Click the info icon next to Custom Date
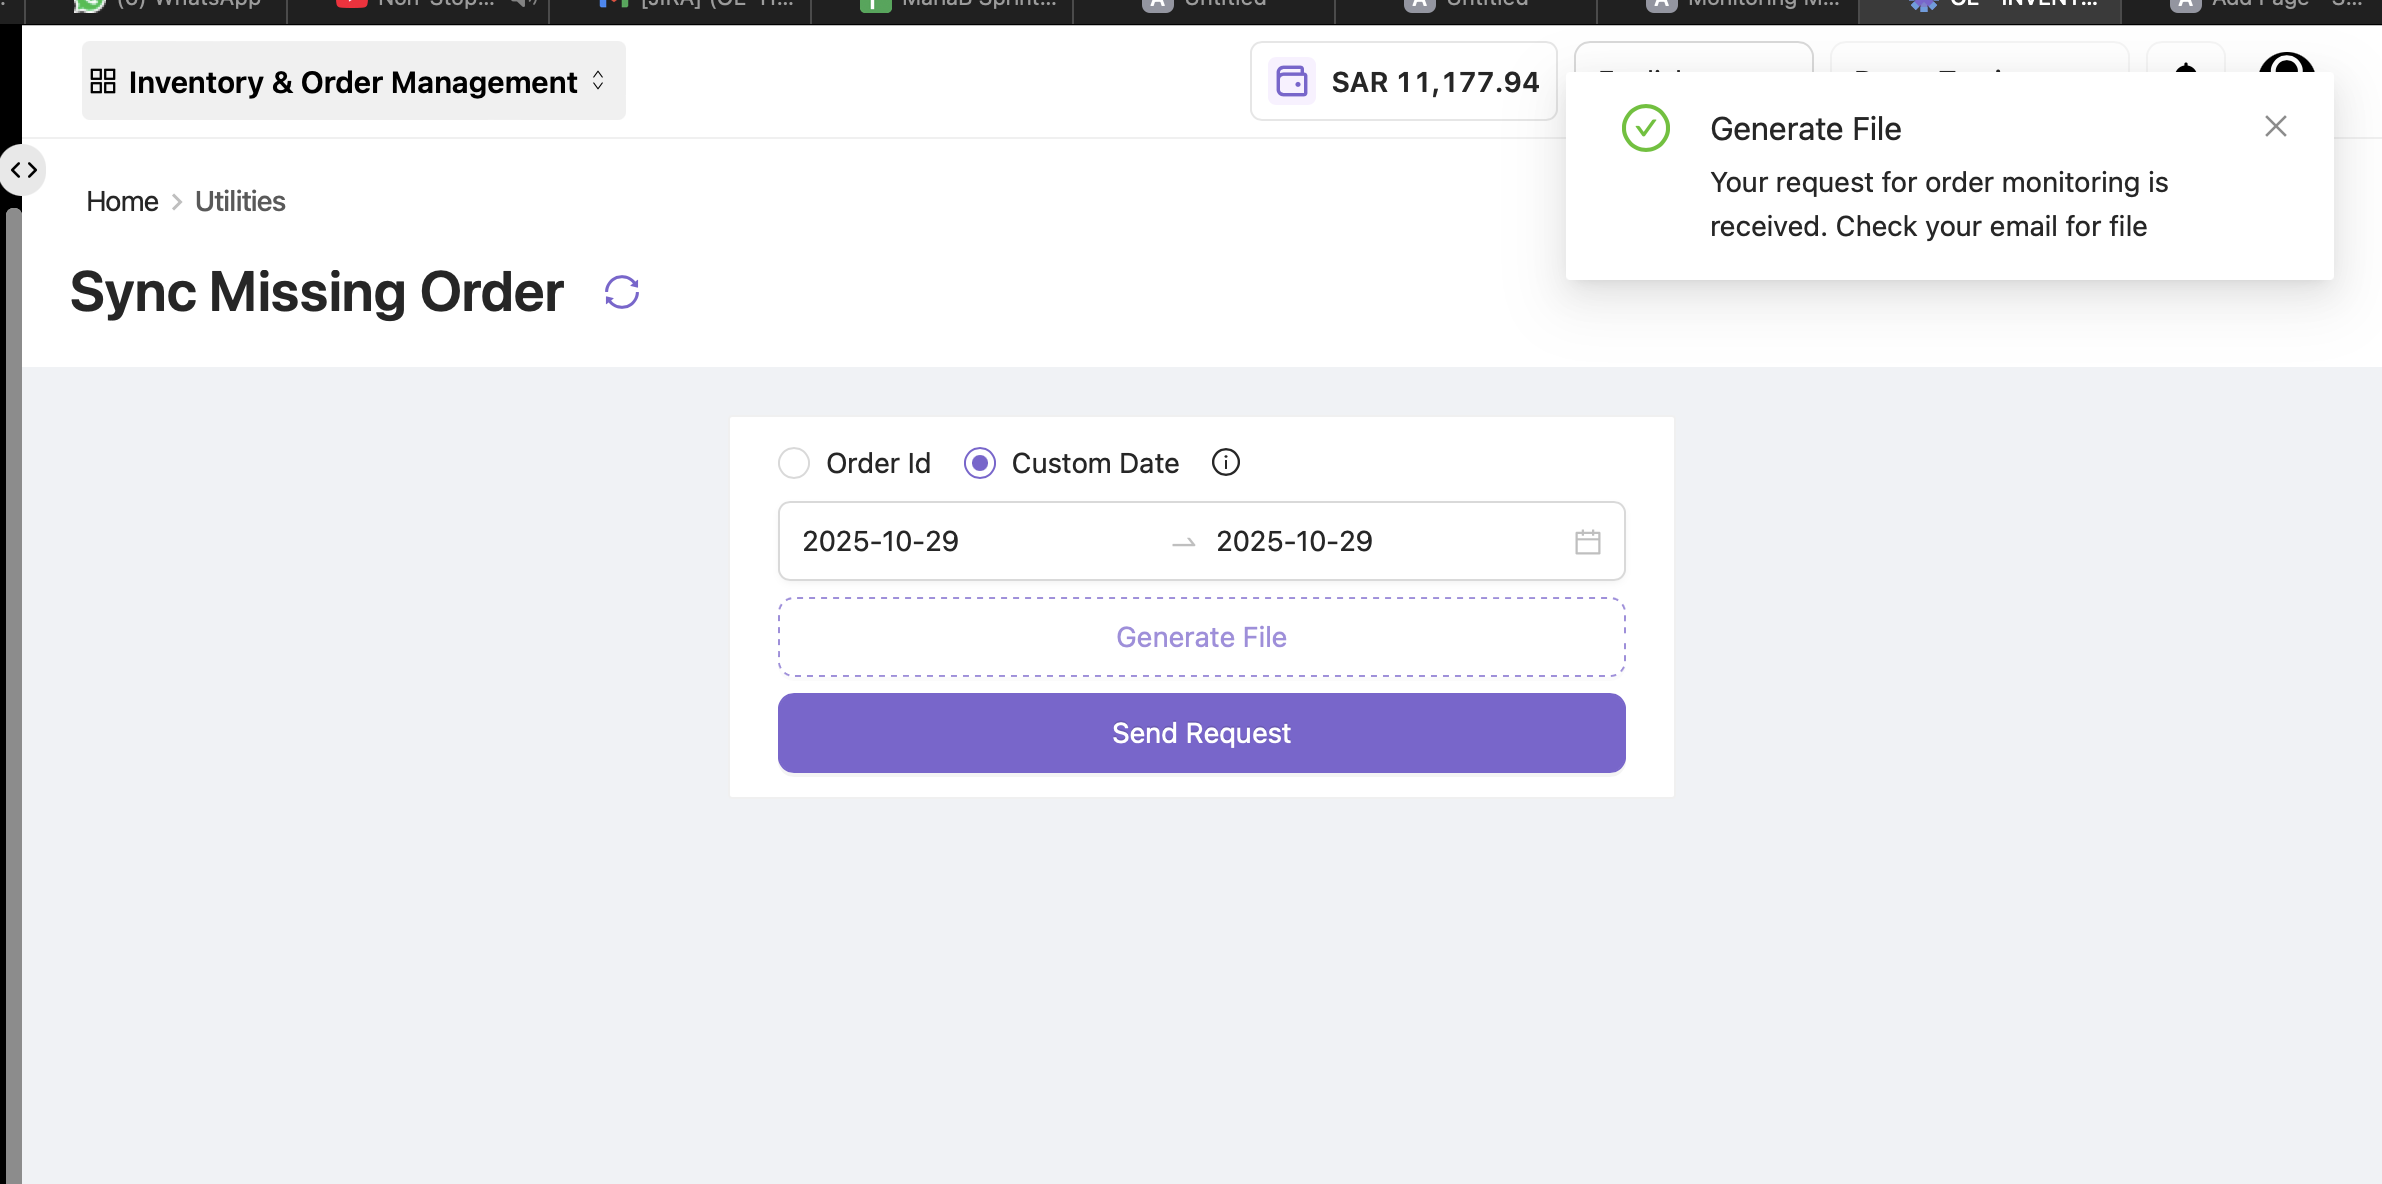The height and width of the screenshot is (1184, 2382). point(1224,462)
